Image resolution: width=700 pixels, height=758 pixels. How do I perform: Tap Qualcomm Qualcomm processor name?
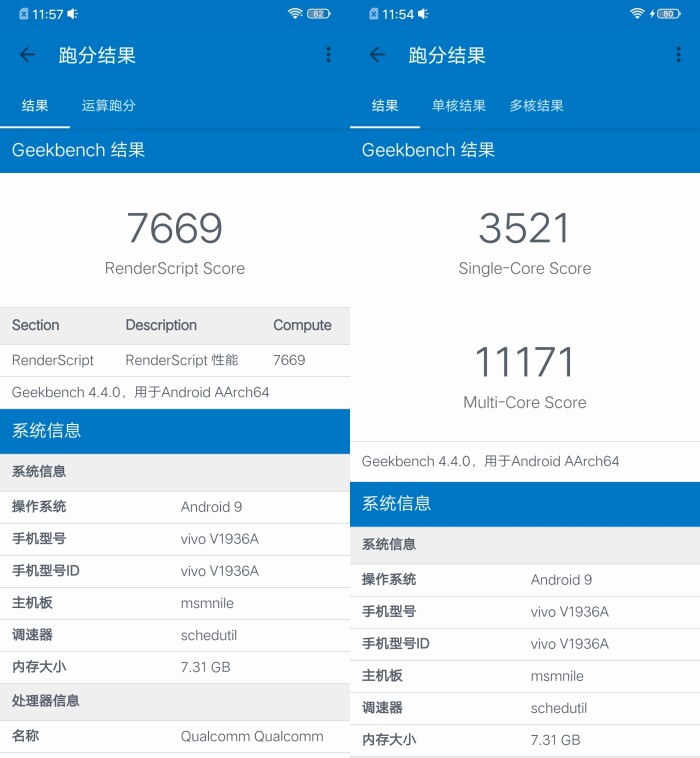[252, 736]
